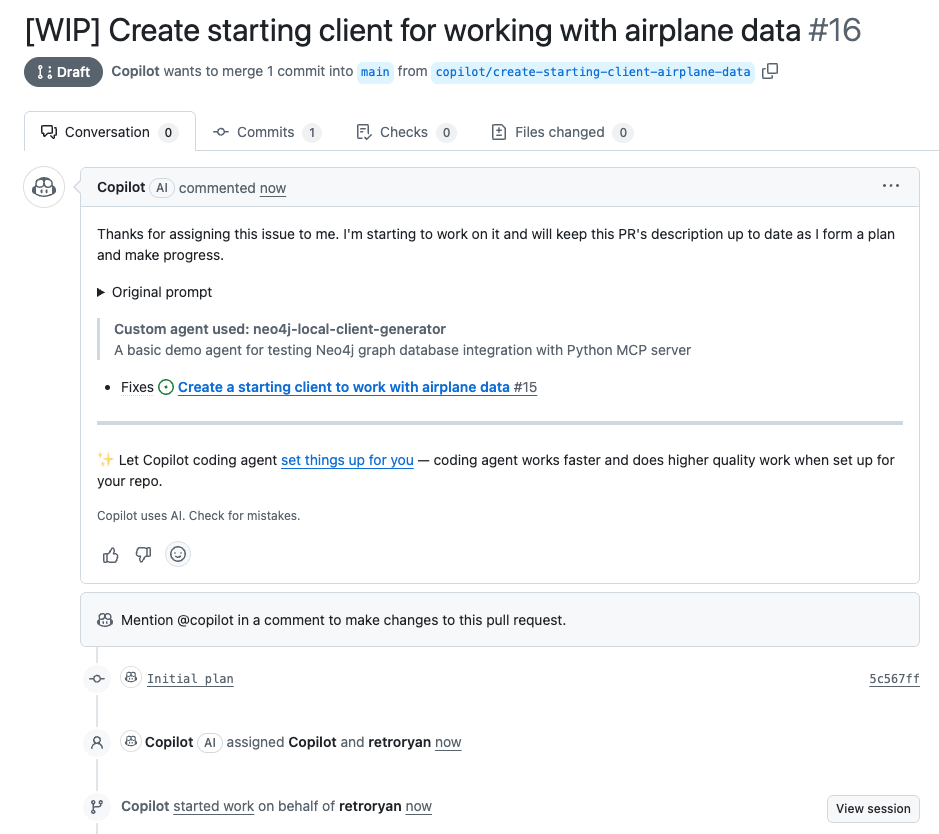Give thumbs up to Copilot comment
Screen dimensions: 939x834
point(111,555)
